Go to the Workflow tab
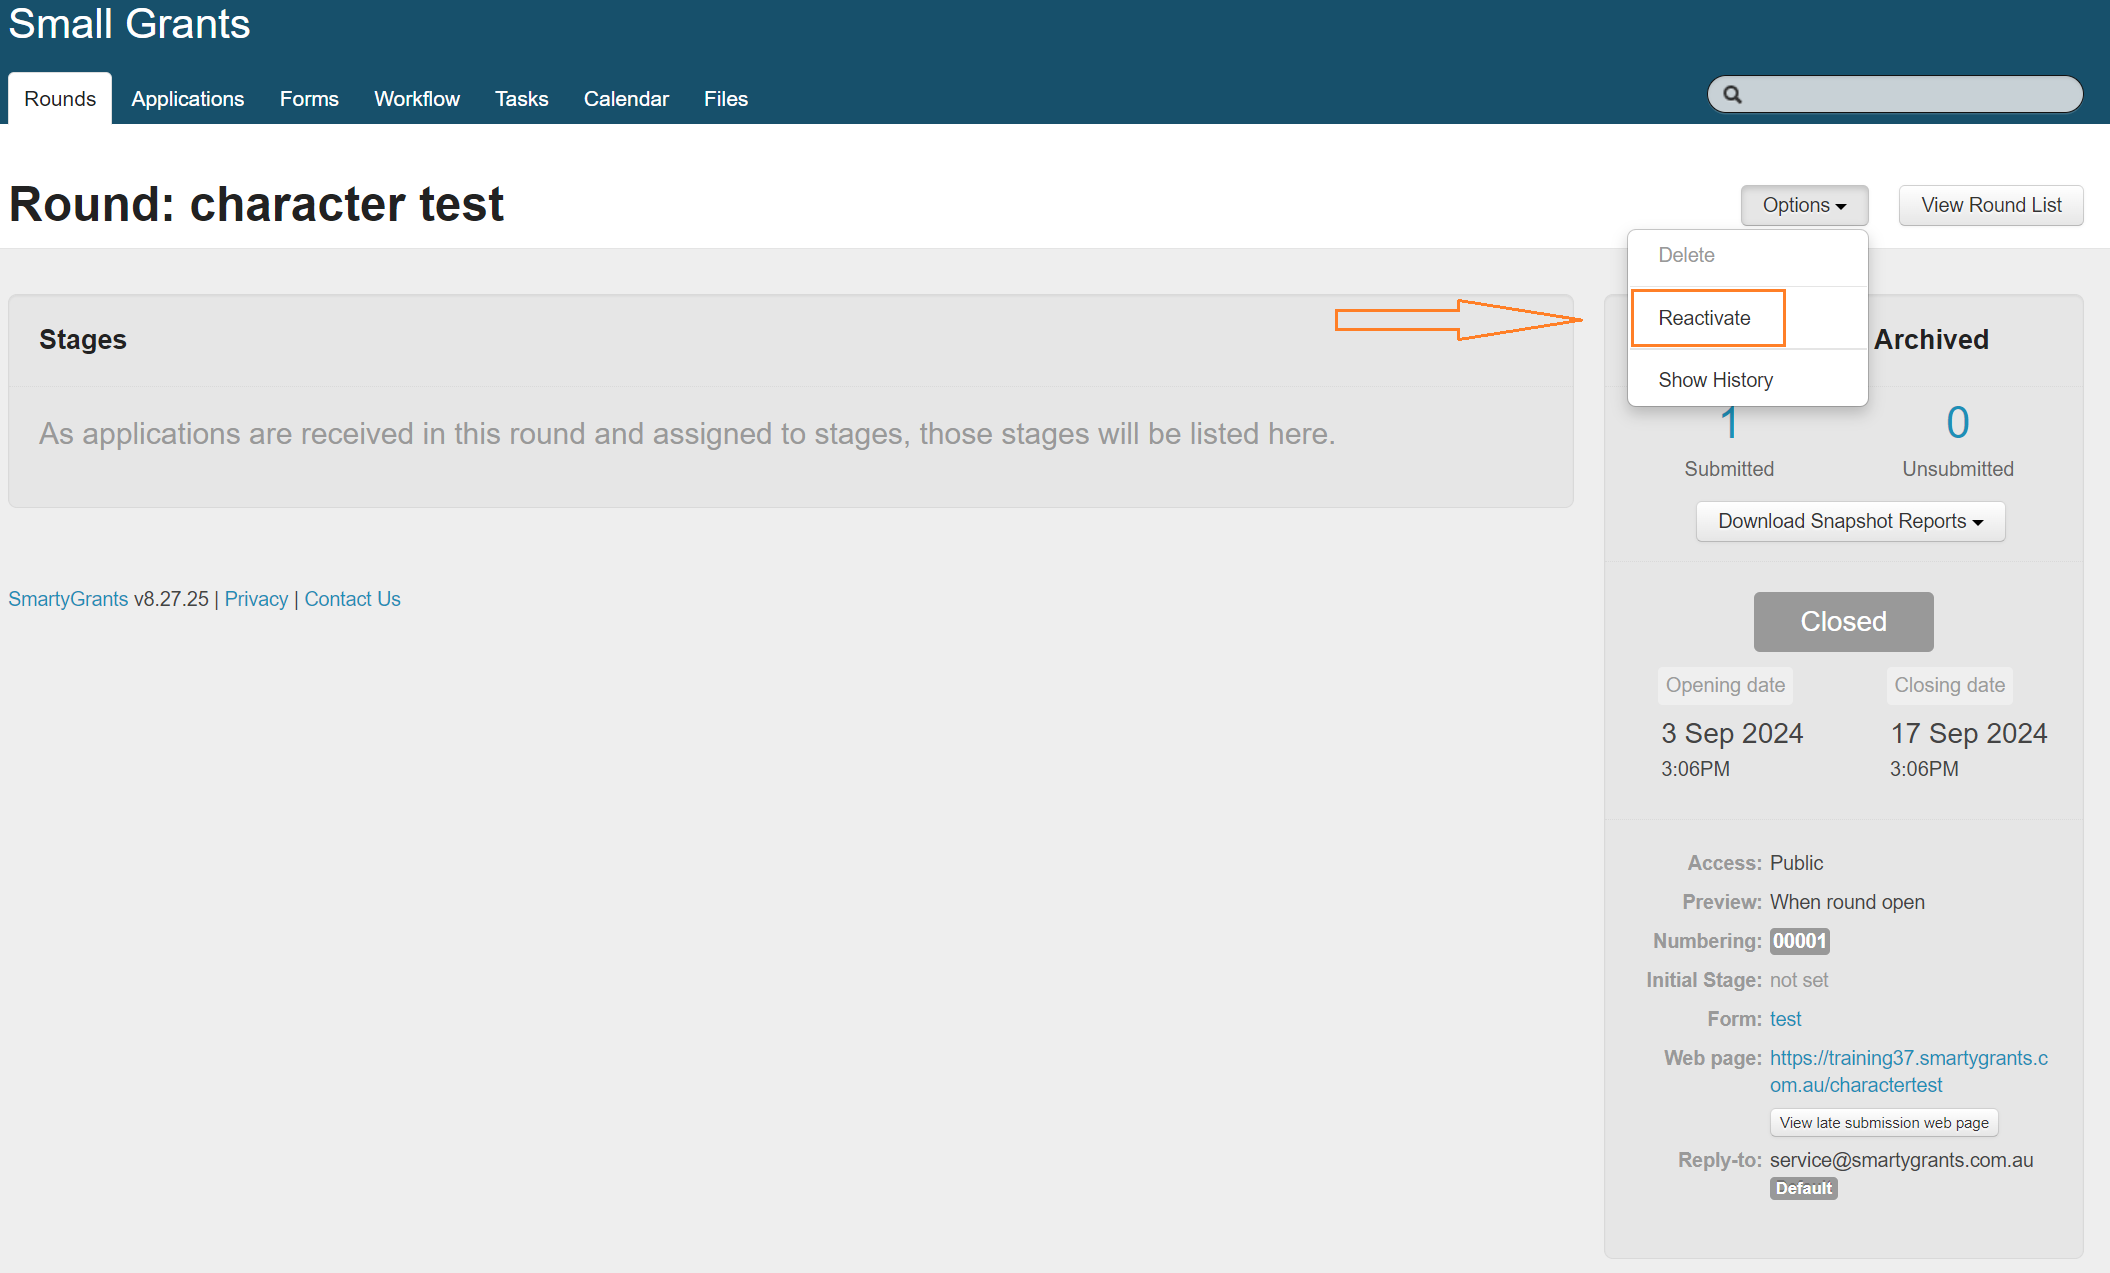The height and width of the screenshot is (1273, 2110). 417,99
